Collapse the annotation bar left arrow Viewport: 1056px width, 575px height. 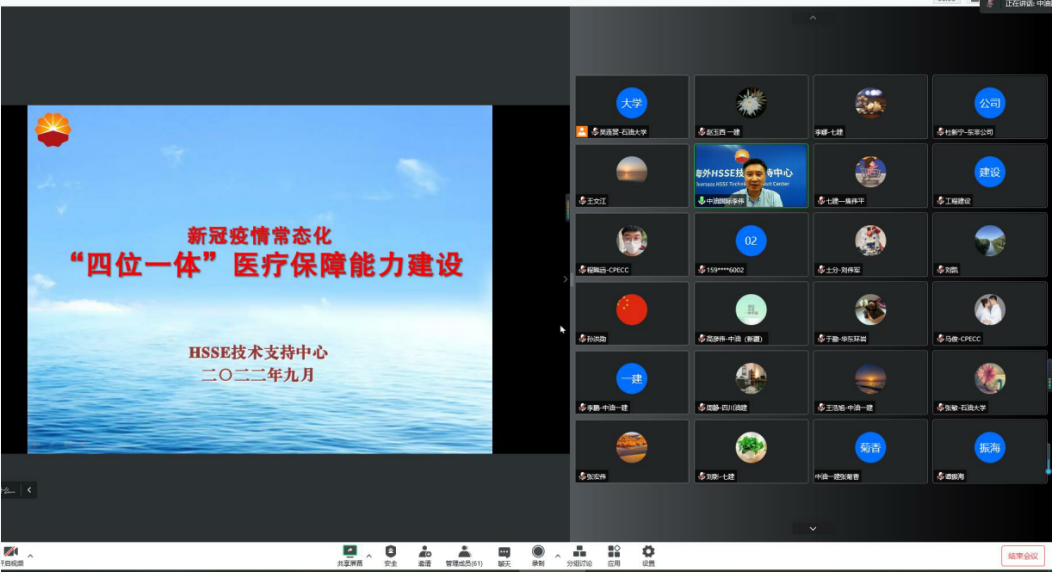(x=29, y=490)
